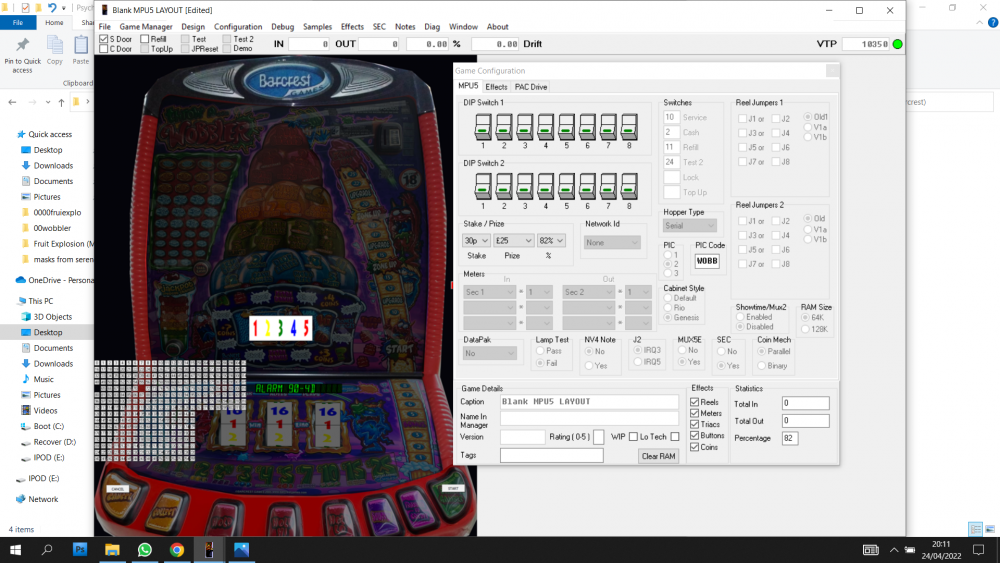Toggle DIP Switch 1 switch number 8
The width and height of the screenshot is (1000, 563).
629,127
